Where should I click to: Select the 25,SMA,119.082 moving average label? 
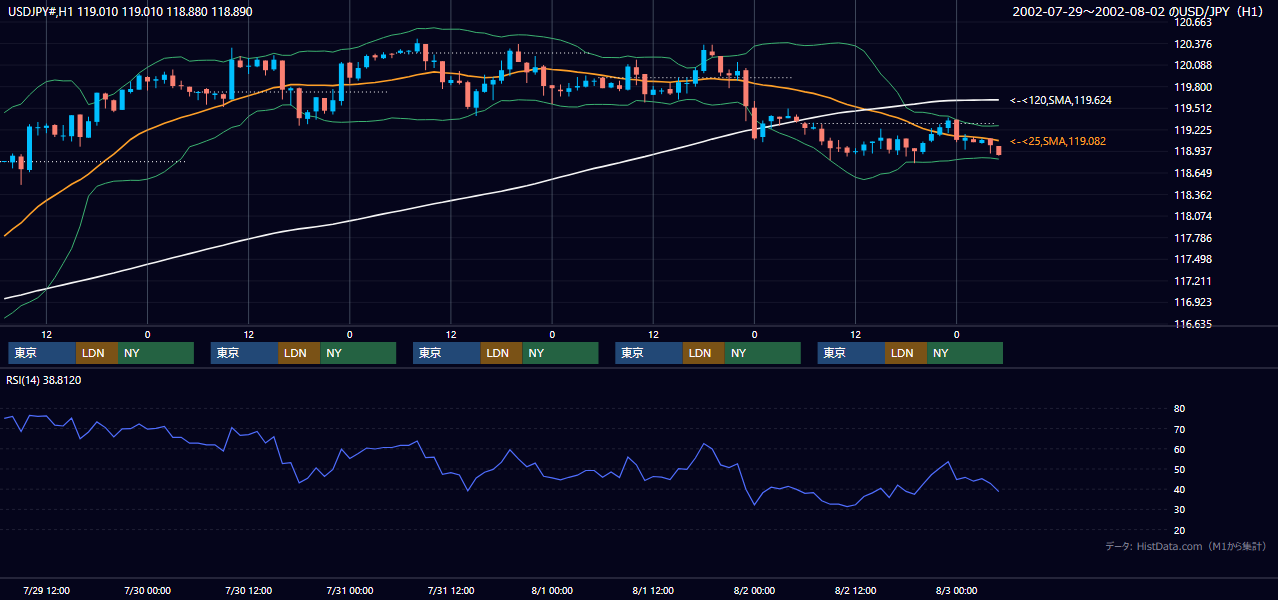click(x=1058, y=141)
